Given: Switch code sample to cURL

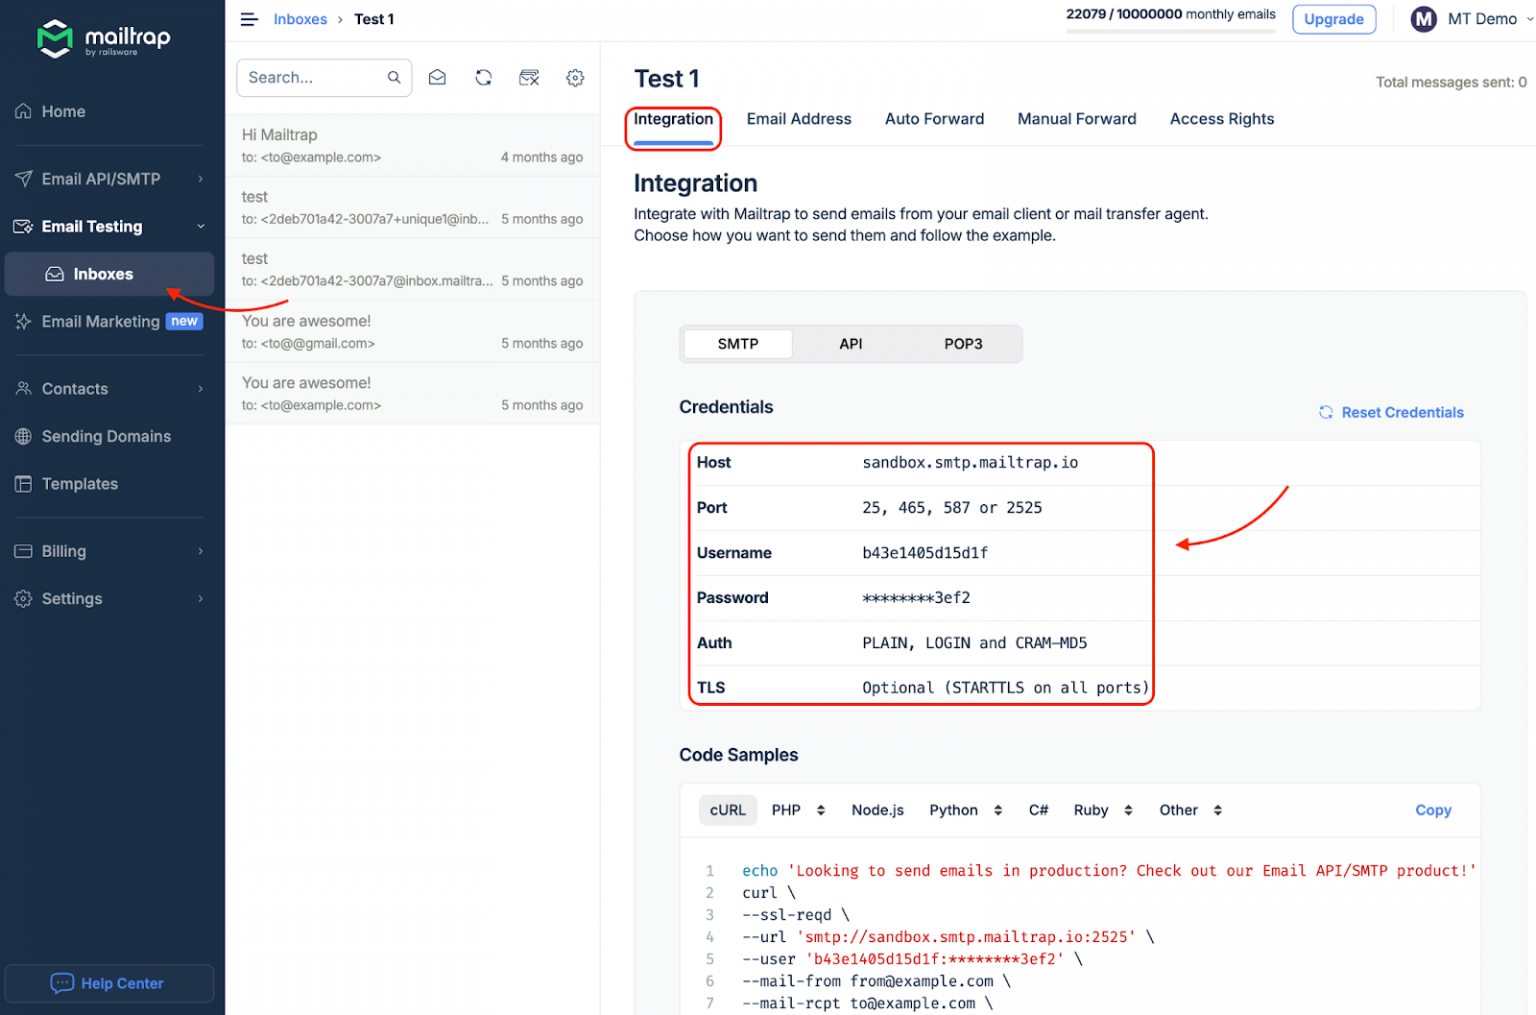Looking at the screenshot, I should coord(727,810).
